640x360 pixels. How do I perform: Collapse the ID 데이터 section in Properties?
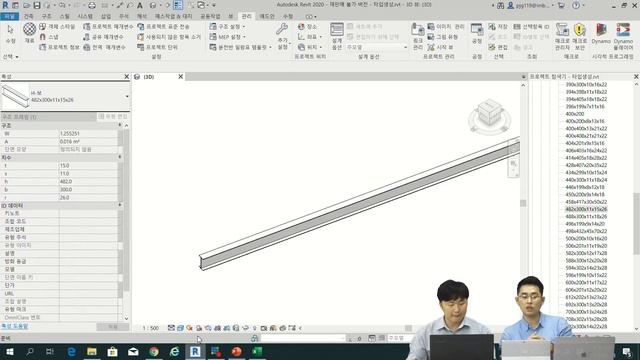pyautogui.click(x=120, y=205)
